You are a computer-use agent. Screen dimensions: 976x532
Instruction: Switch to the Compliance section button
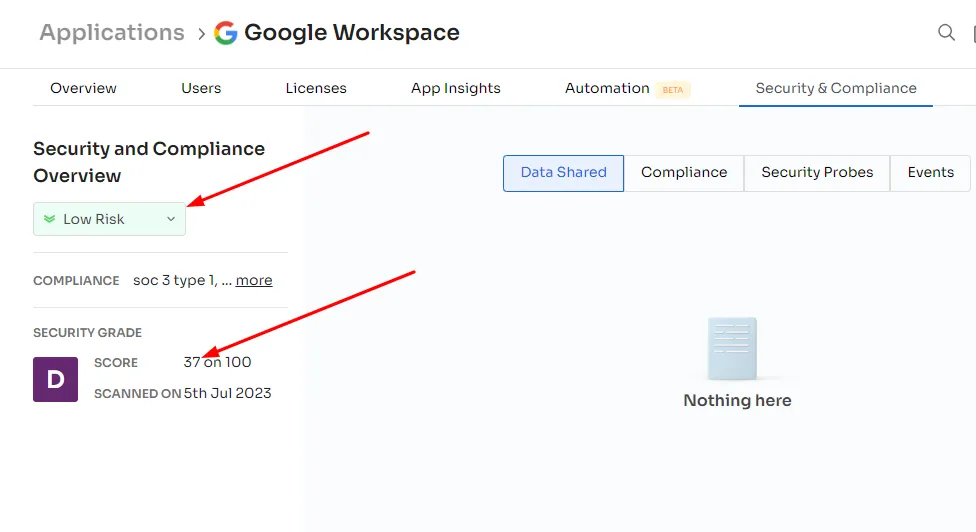tap(684, 173)
